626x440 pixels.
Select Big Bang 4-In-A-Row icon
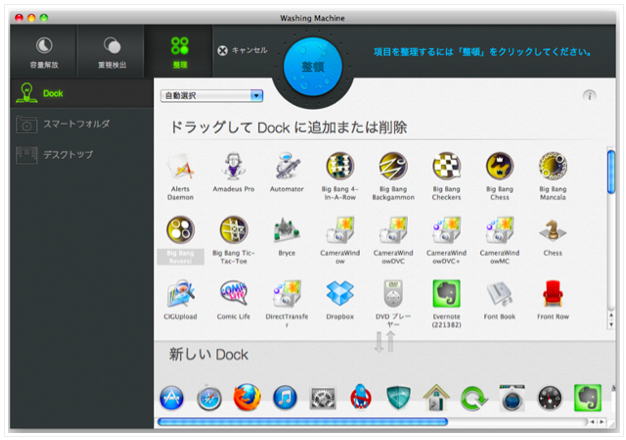pos(340,166)
